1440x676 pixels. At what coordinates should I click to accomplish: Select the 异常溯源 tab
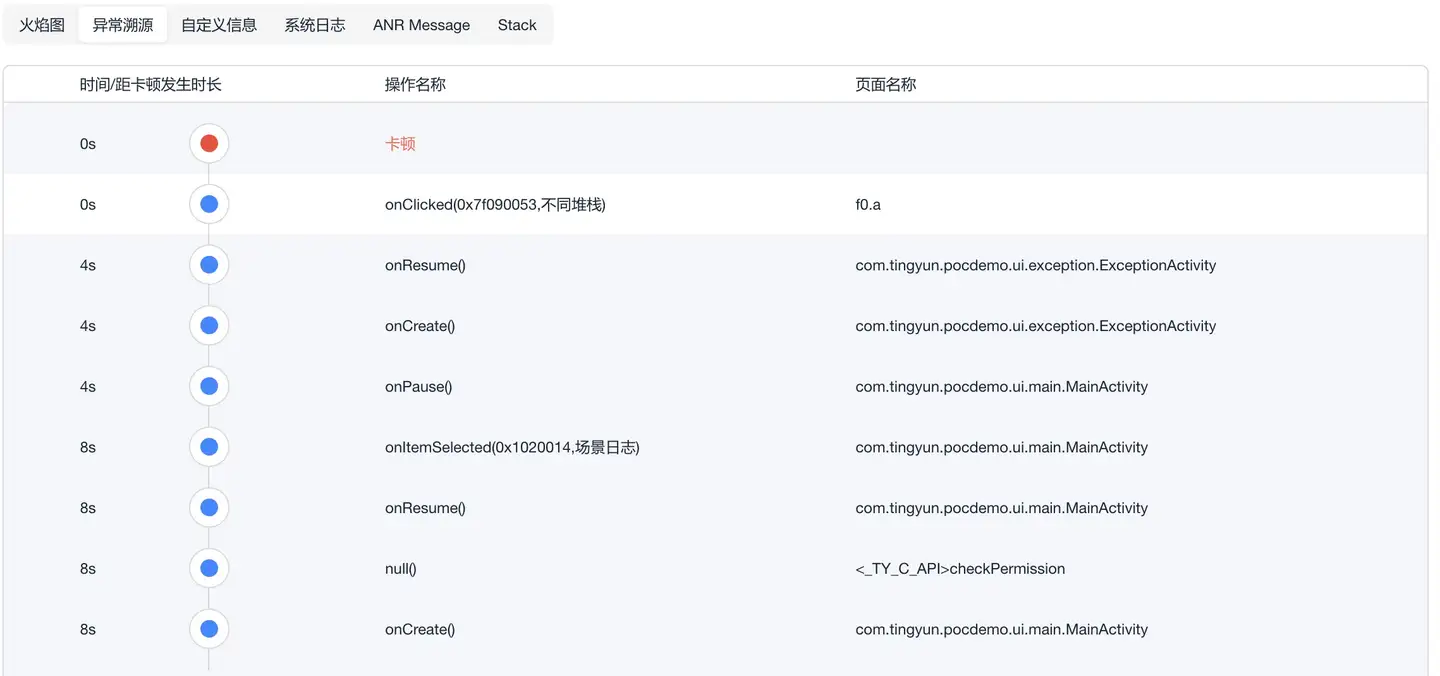[123, 25]
